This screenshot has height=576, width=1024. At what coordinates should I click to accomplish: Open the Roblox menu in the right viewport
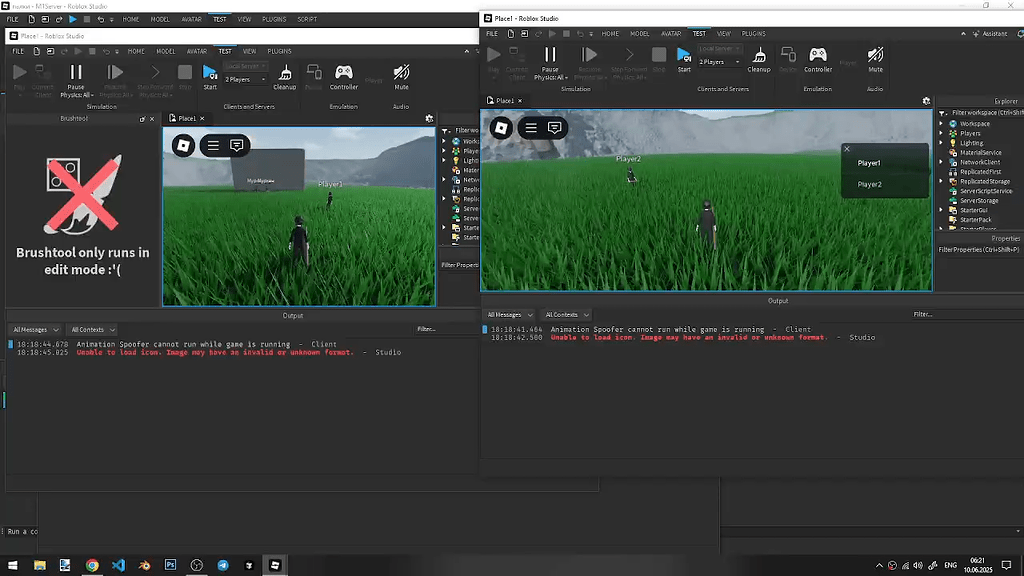tap(502, 128)
